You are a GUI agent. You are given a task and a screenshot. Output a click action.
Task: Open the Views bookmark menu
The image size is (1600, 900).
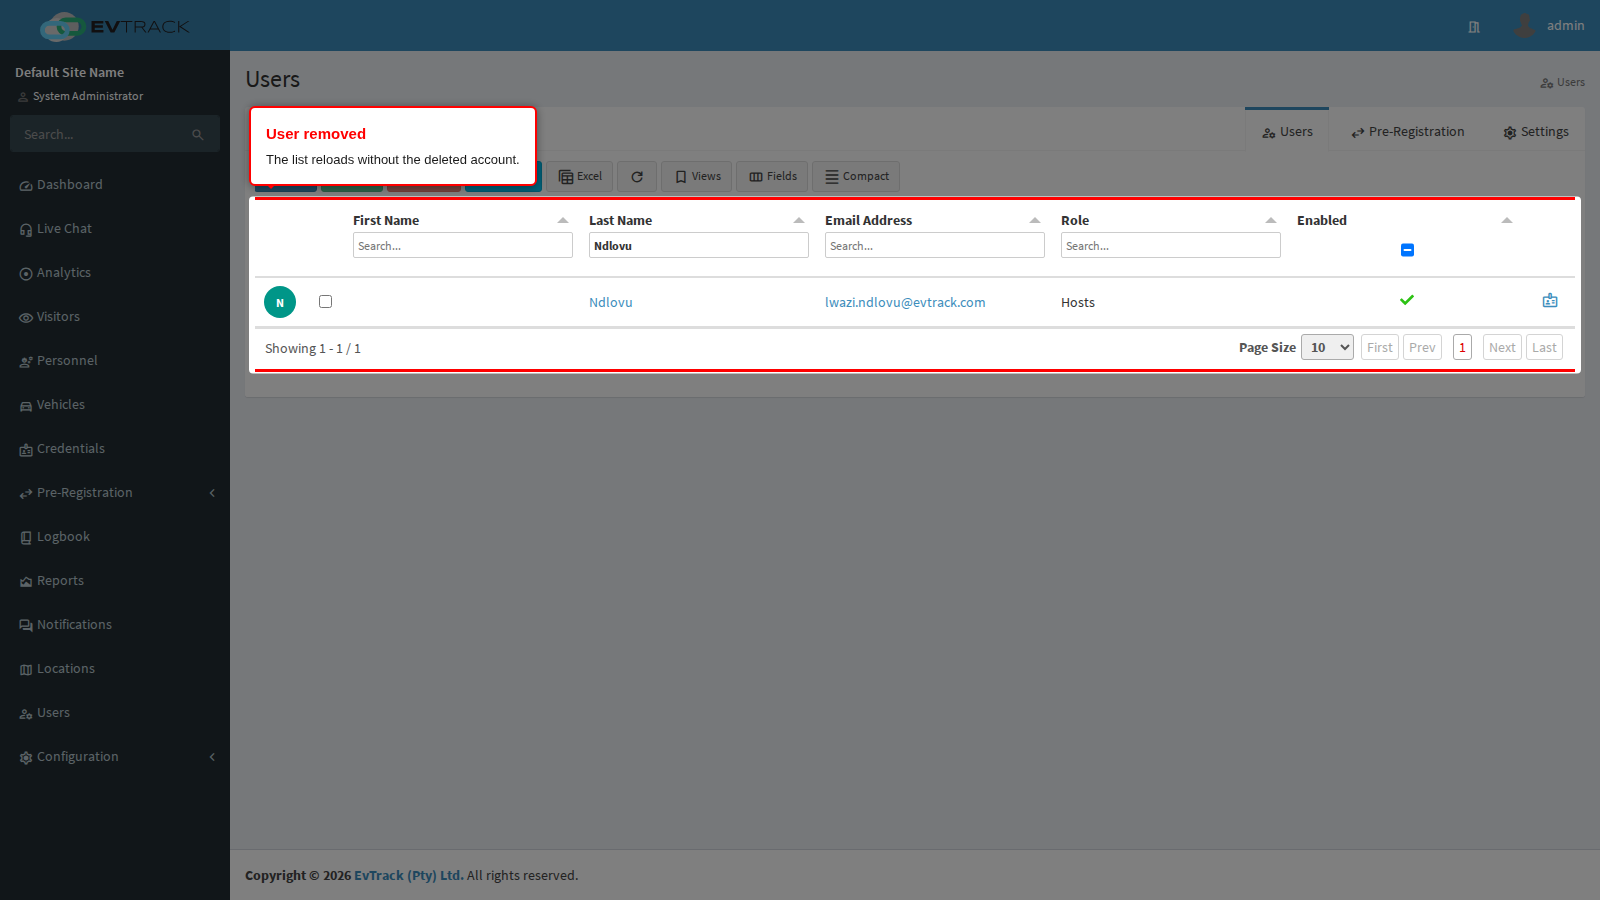coord(697,177)
